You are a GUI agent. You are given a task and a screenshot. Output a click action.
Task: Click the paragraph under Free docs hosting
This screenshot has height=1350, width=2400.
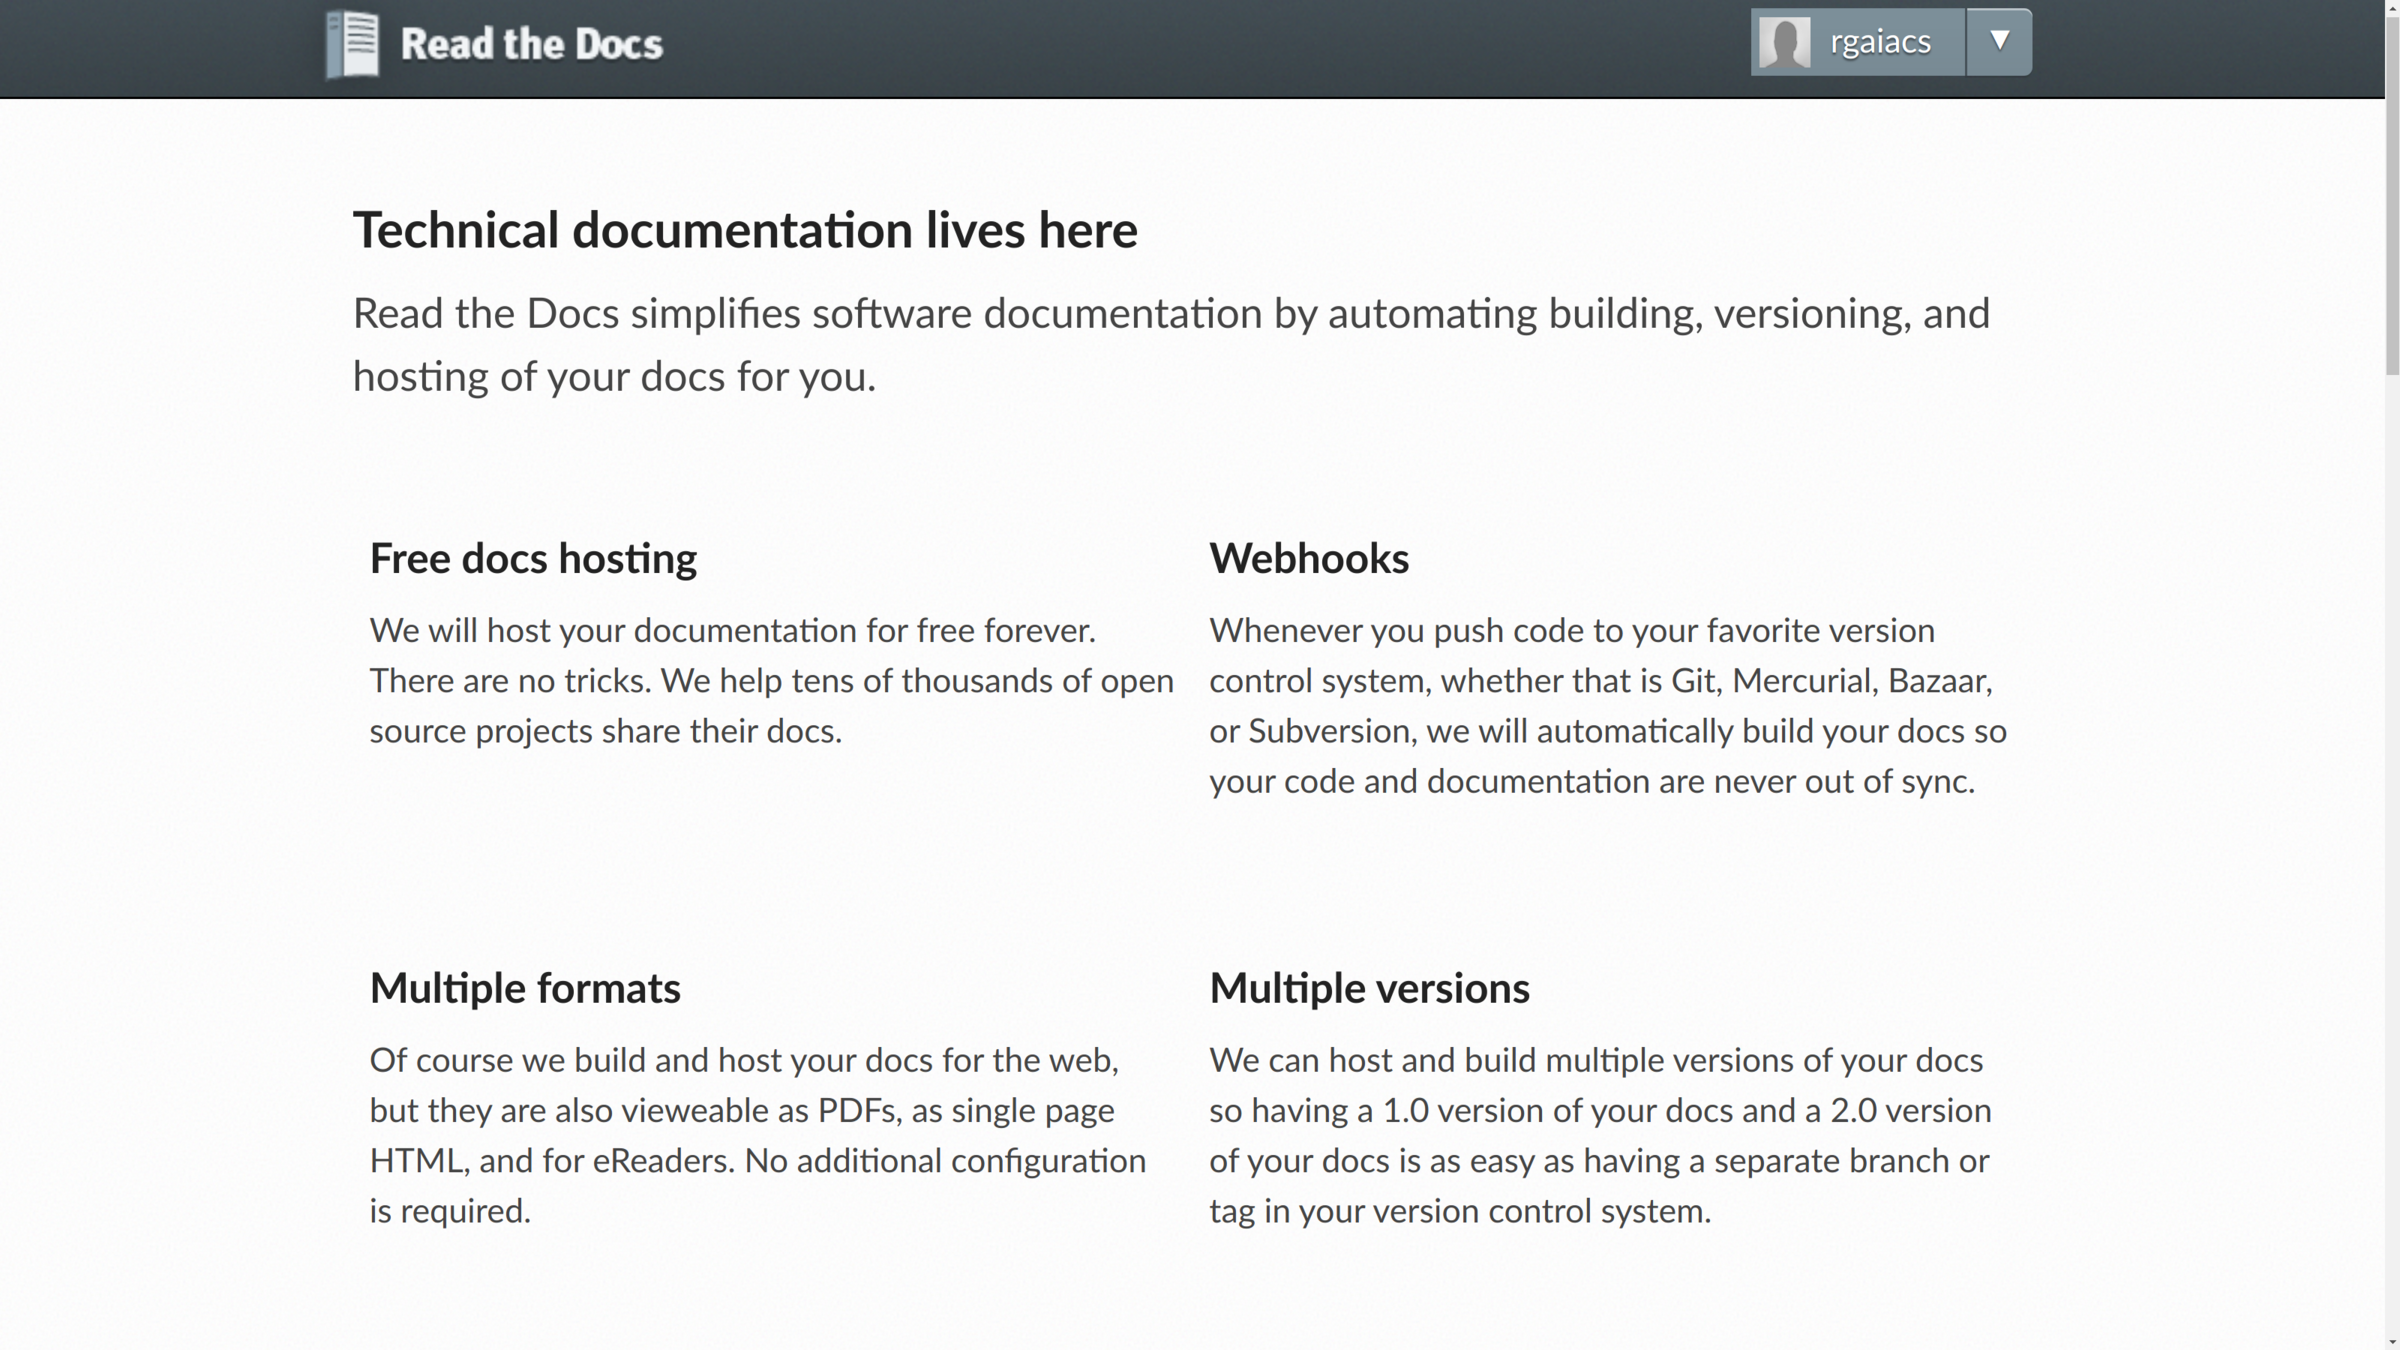770,680
